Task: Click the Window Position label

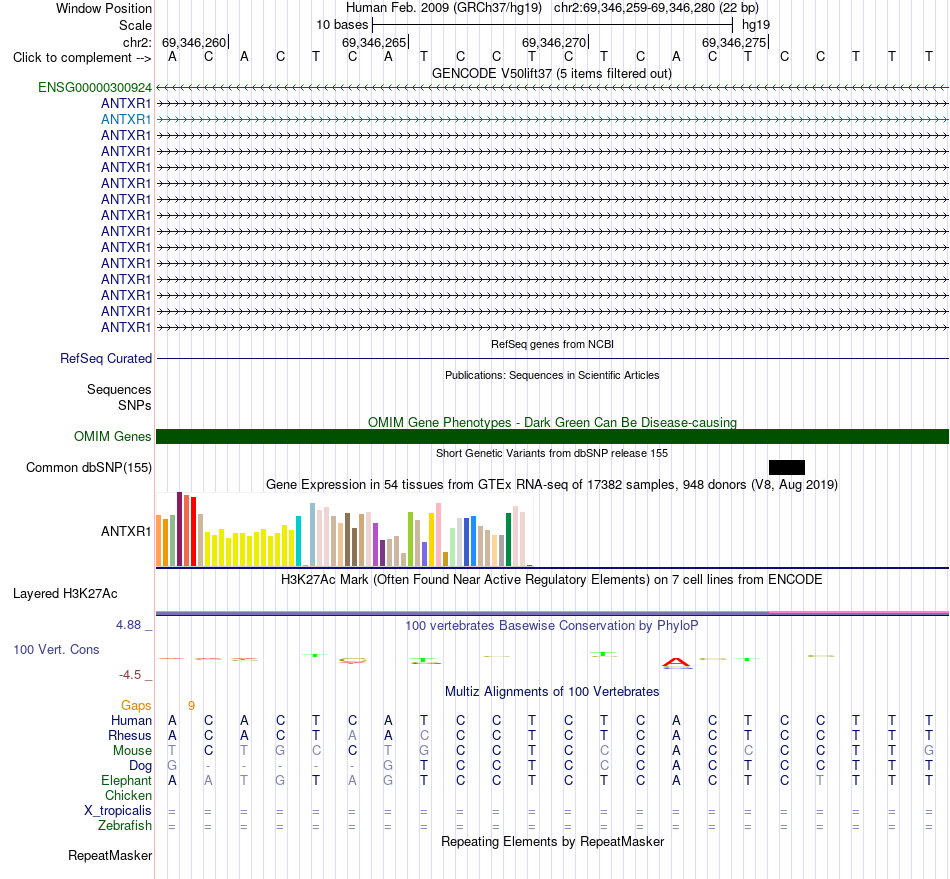Action: 104,8
